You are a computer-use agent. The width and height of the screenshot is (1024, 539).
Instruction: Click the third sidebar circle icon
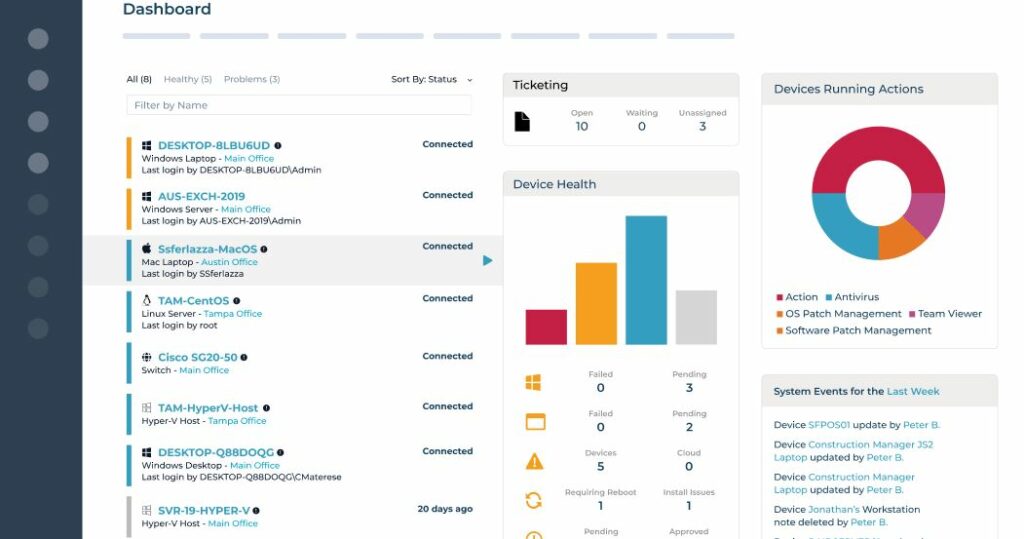click(x=38, y=122)
